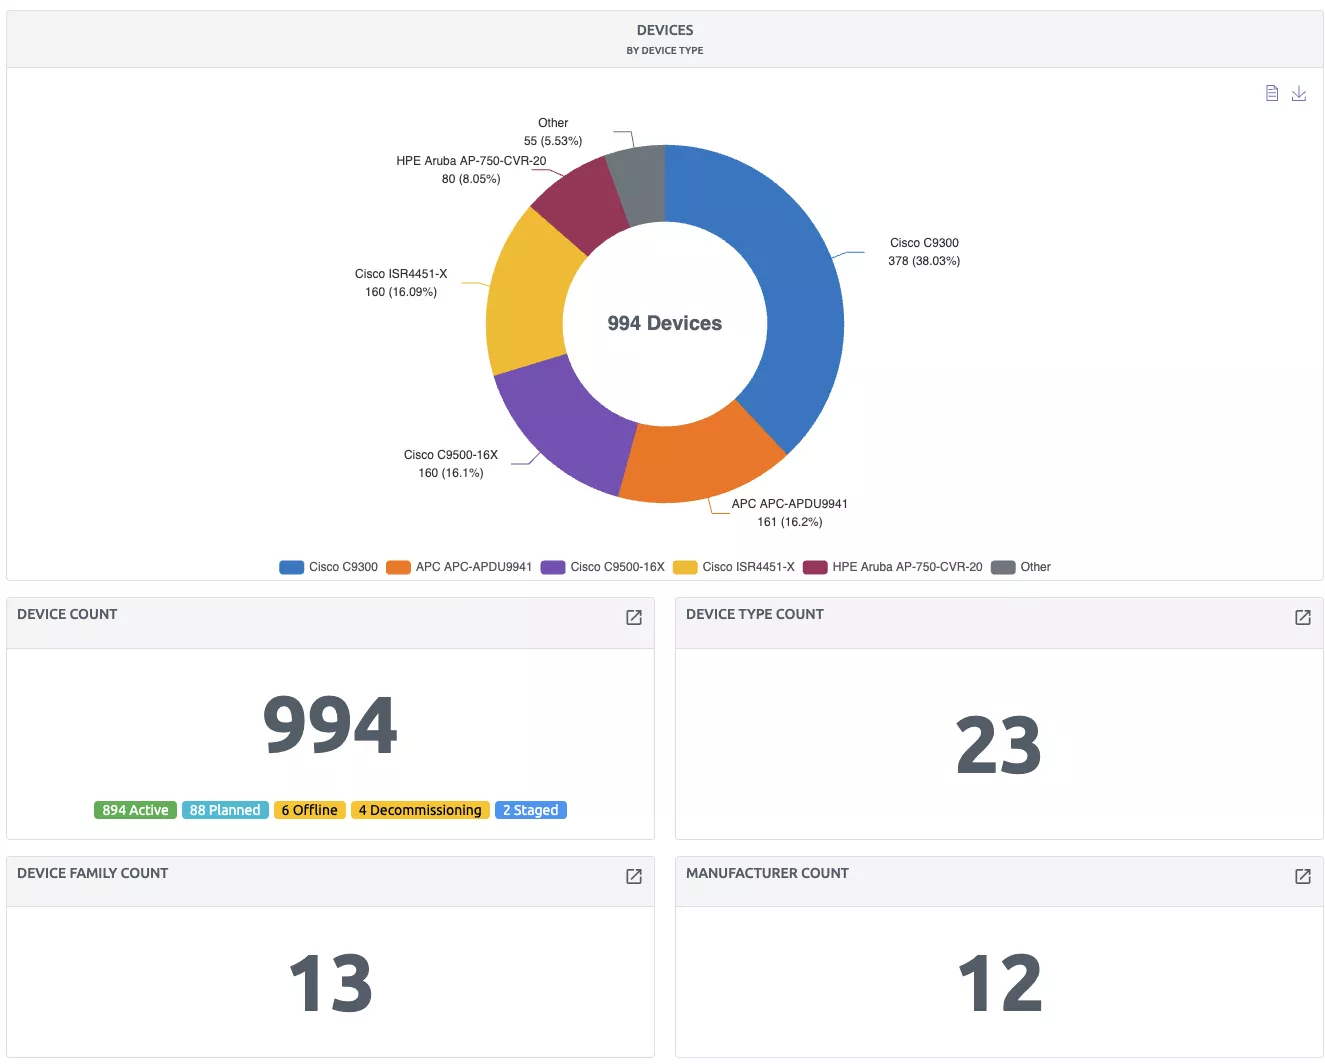This screenshot has width=1325, height=1064.
Task: Click the 23 device type count number
Action: tap(998, 746)
